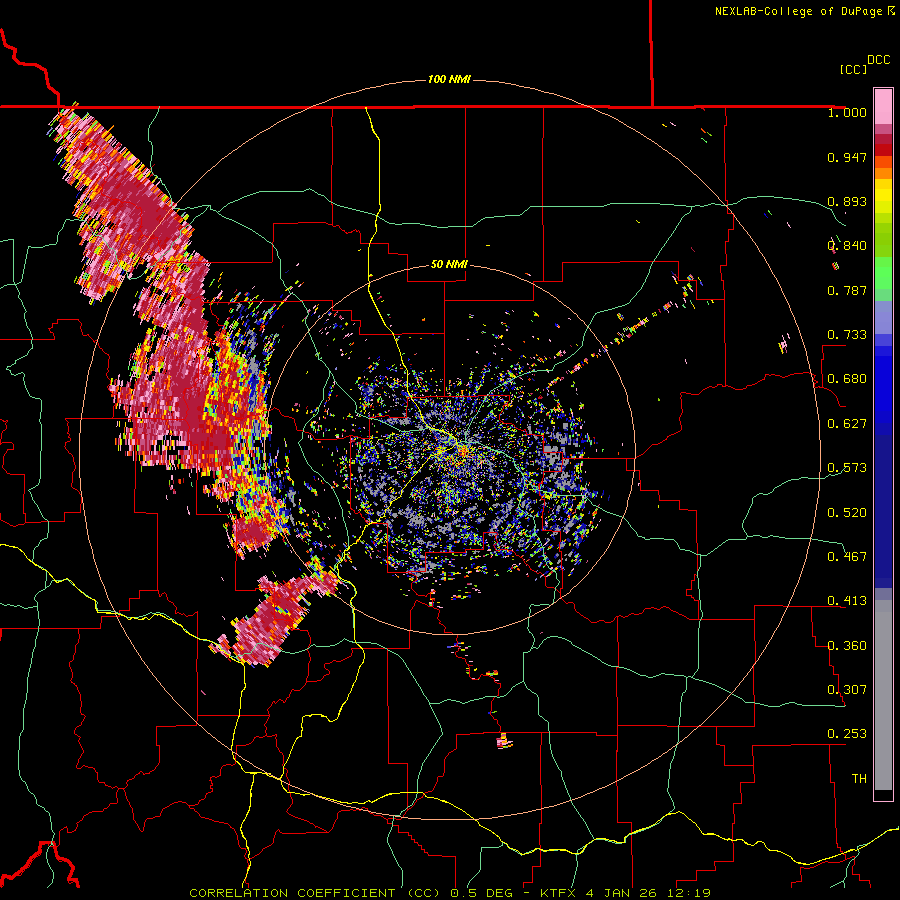Pick the bright green color scale segment

pyautogui.click(x=883, y=273)
